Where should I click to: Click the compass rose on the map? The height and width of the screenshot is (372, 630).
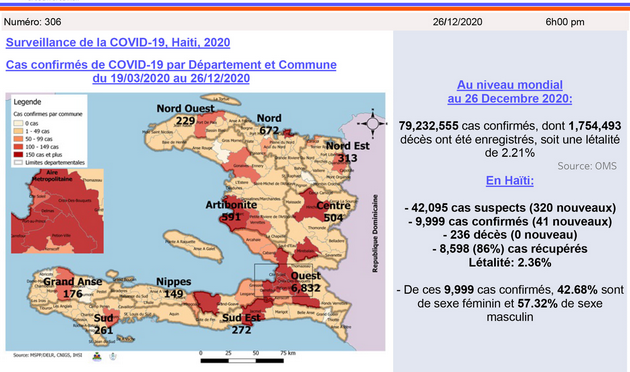coord(372,123)
